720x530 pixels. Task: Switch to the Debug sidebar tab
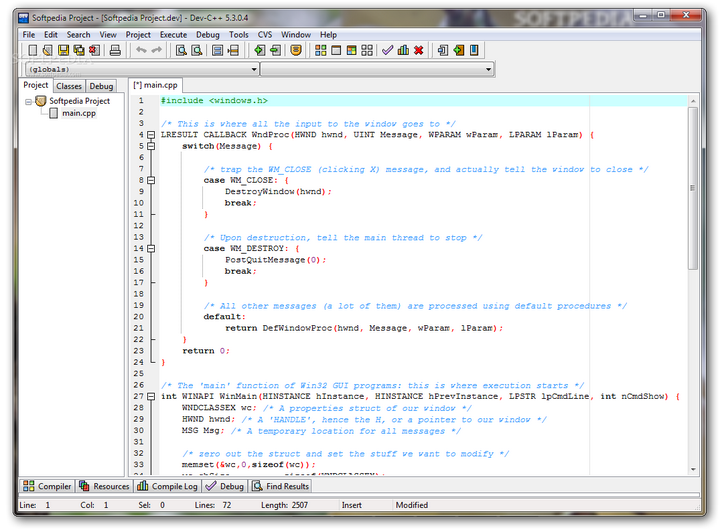[x=101, y=86]
